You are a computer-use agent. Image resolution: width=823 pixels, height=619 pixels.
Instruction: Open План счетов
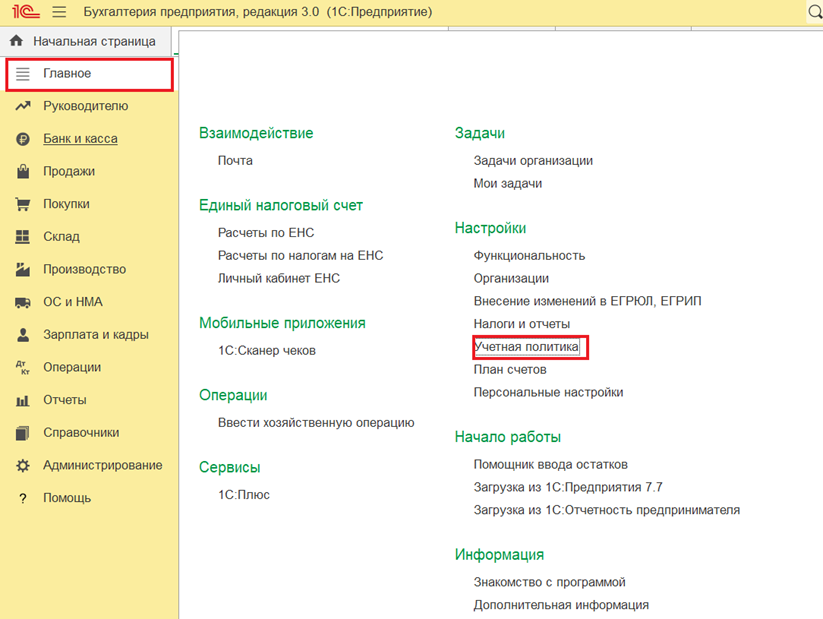510,370
